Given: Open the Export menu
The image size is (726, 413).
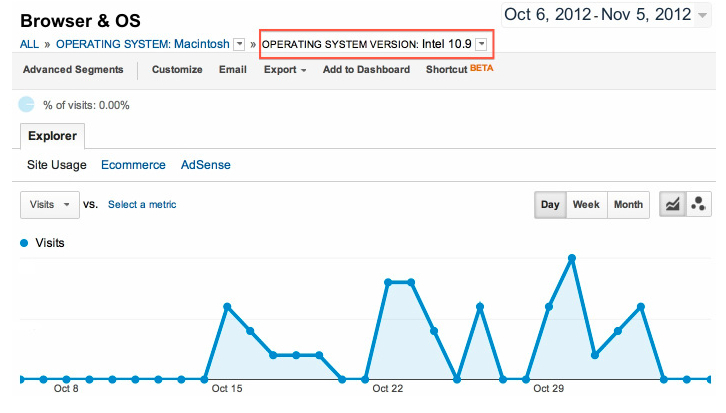Looking at the screenshot, I should tap(285, 70).
